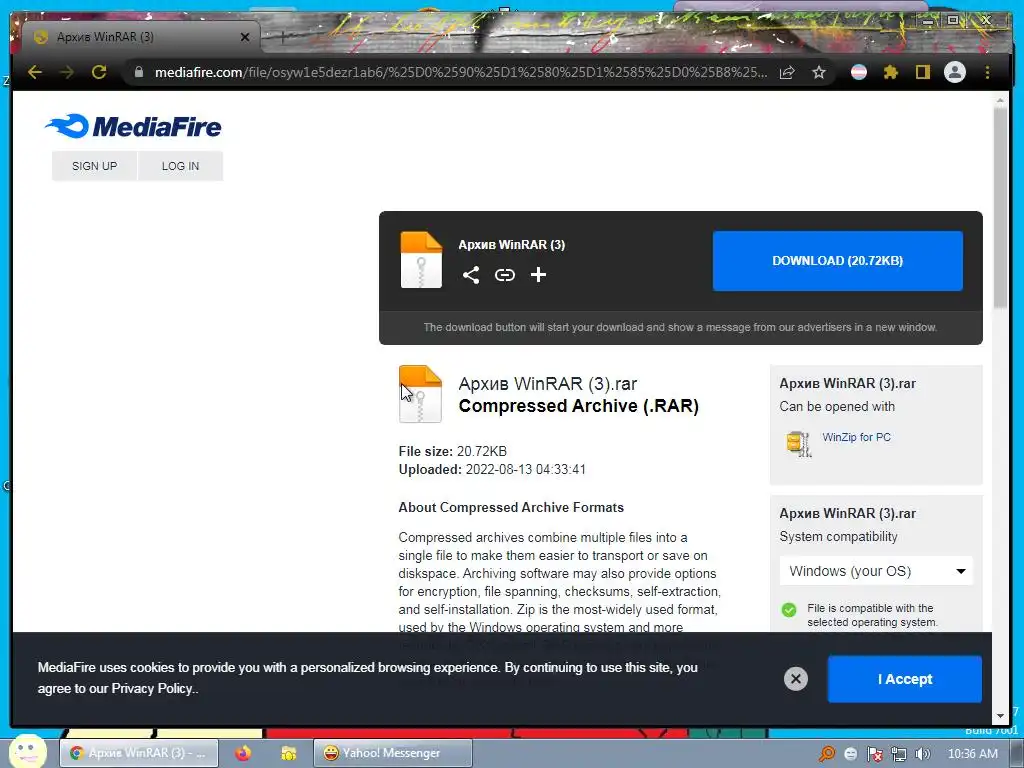Go back to the previous page

tap(35, 72)
